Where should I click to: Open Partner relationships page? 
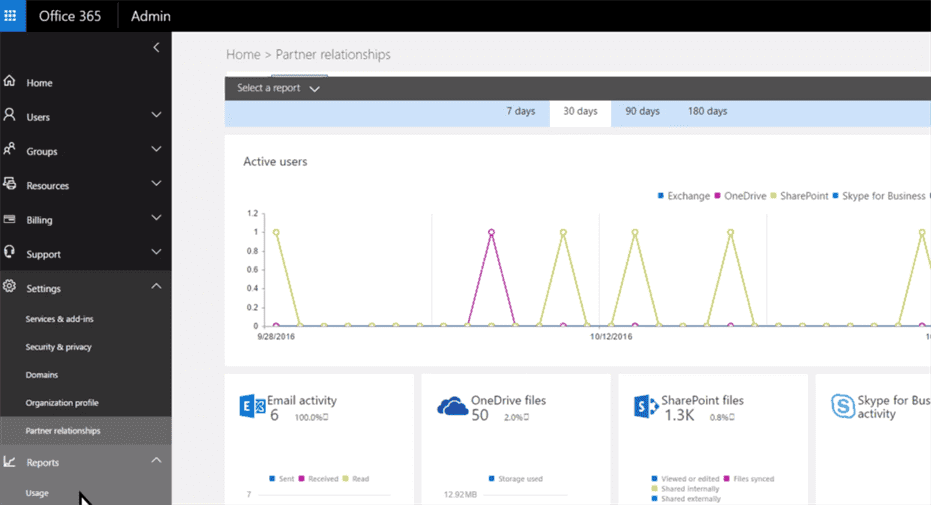(x=63, y=431)
